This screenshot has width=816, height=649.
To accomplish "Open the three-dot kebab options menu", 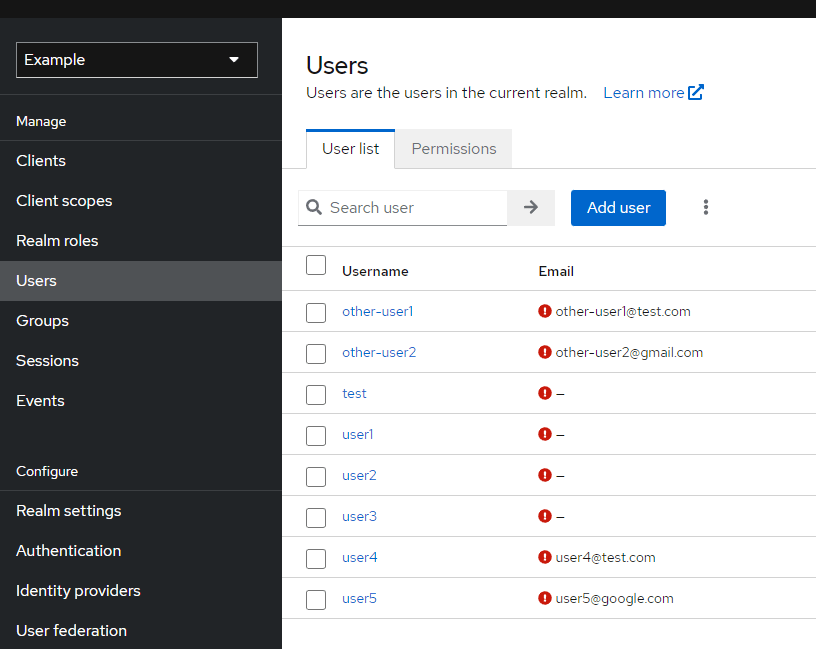I will pyautogui.click(x=706, y=207).
